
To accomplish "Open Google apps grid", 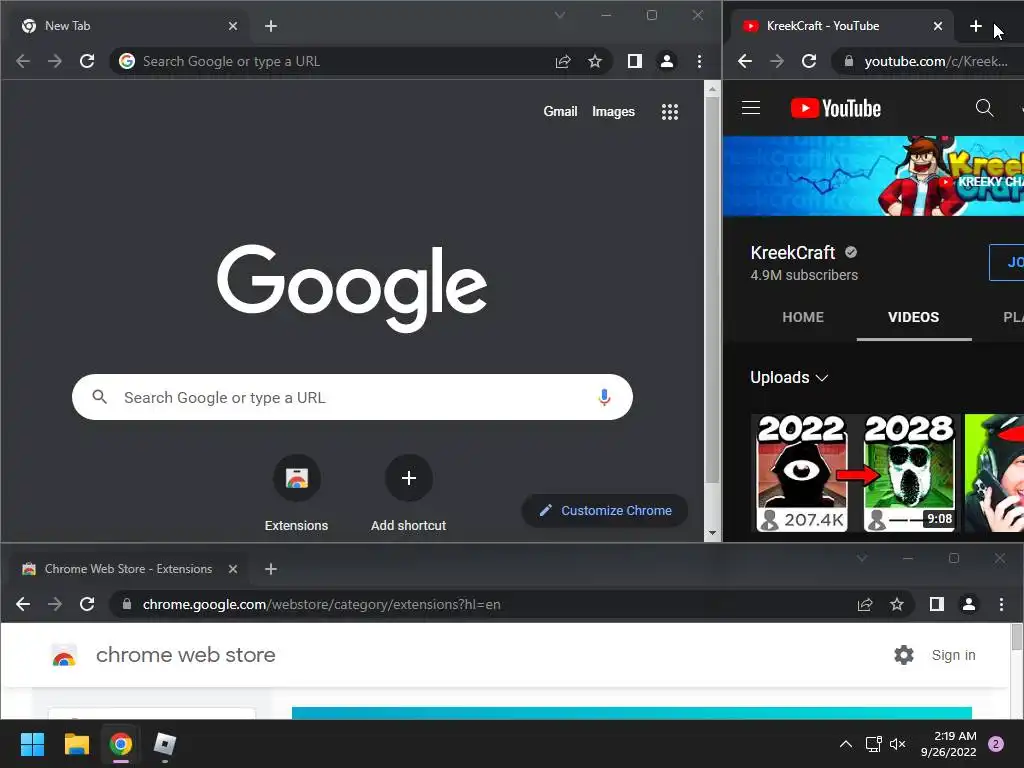I will pyautogui.click(x=669, y=112).
